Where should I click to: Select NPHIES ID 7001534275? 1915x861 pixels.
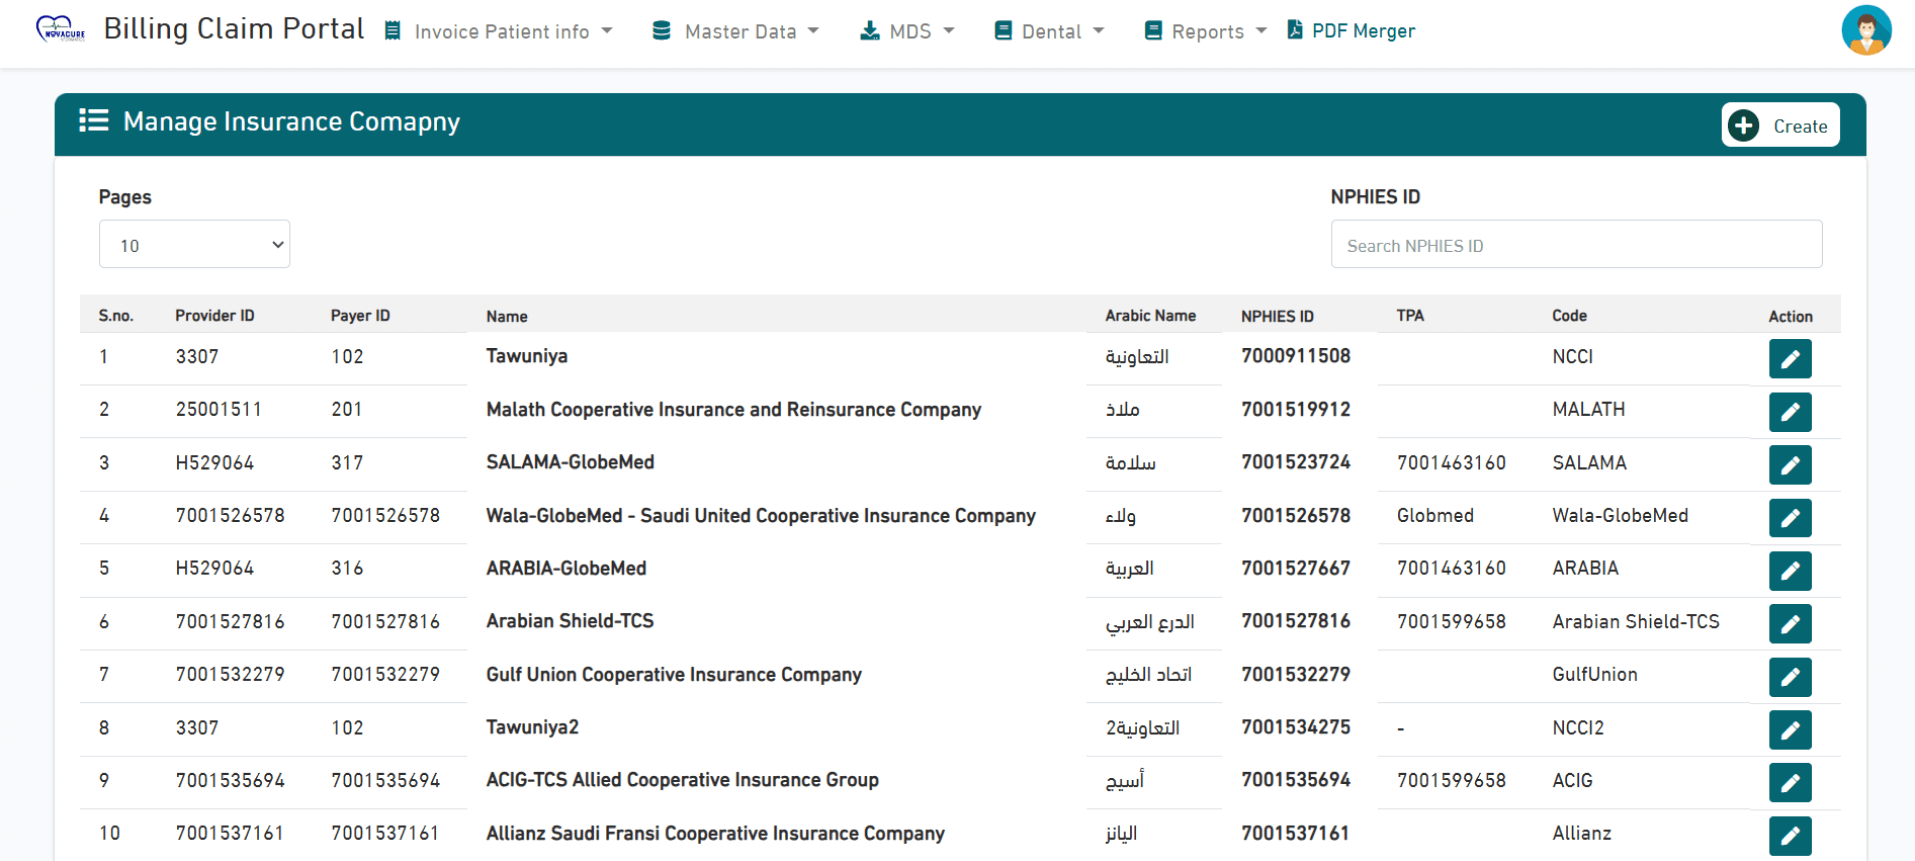click(1296, 727)
